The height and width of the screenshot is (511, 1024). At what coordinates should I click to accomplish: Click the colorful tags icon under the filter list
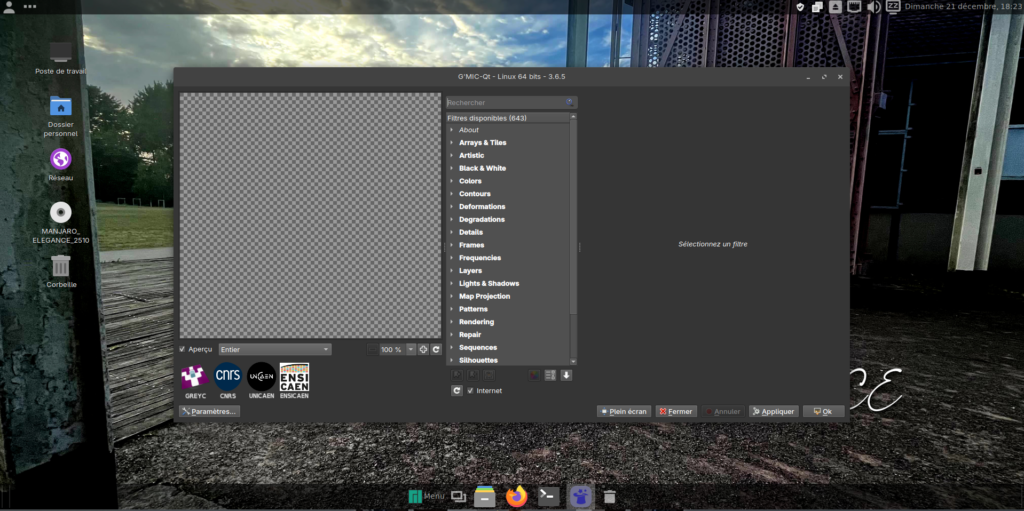pyautogui.click(x=534, y=375)
